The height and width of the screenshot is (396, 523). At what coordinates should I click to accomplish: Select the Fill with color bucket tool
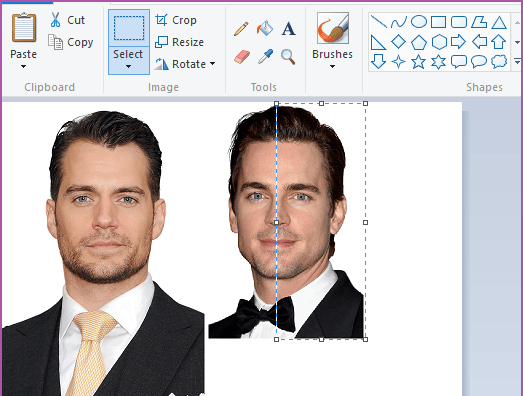coord(265,28)
